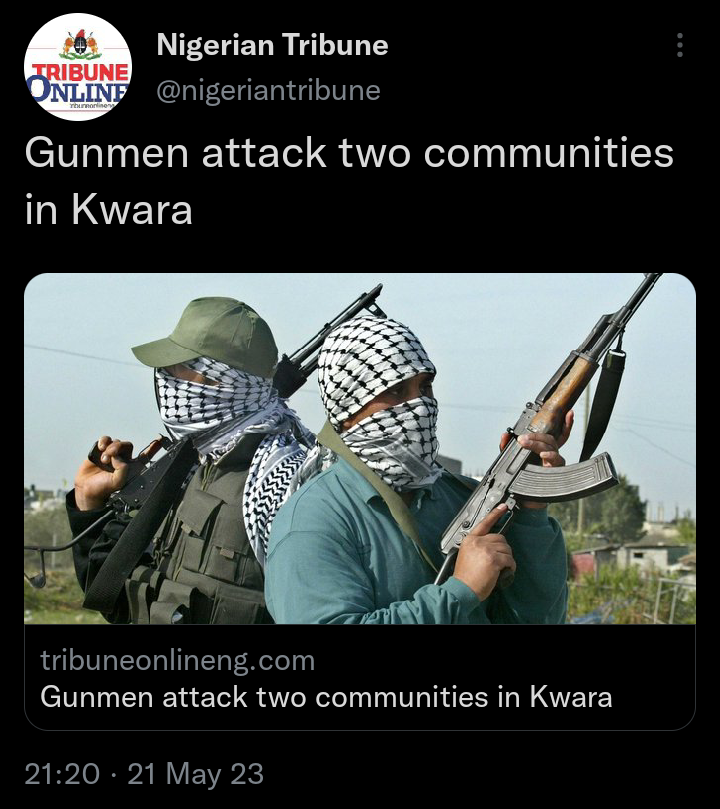Open the card headline about Kwara communities
This screenshot has width=720, height=809.
[326, 697]
